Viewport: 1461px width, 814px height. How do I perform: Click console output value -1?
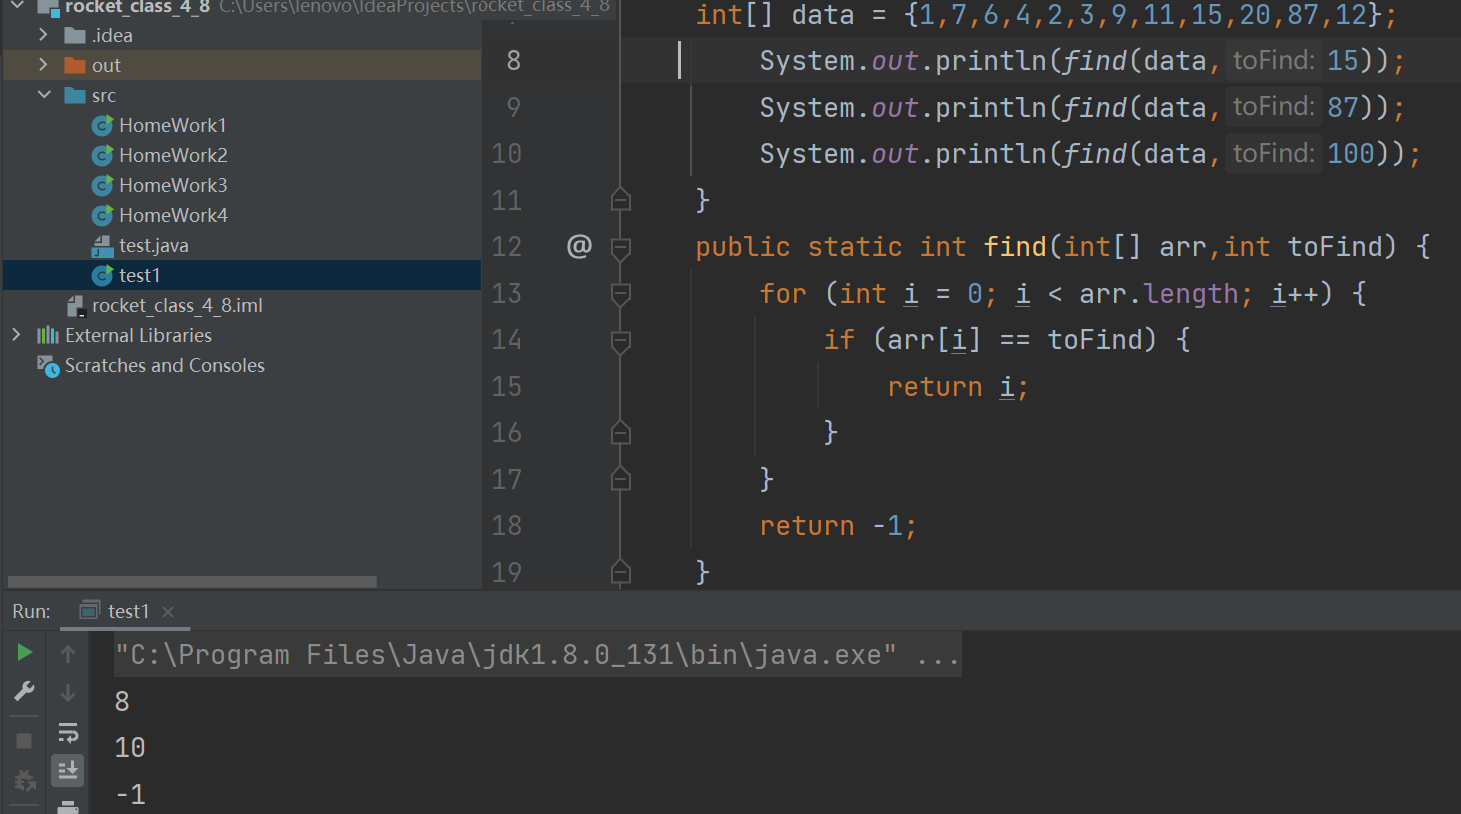(130, 795)
